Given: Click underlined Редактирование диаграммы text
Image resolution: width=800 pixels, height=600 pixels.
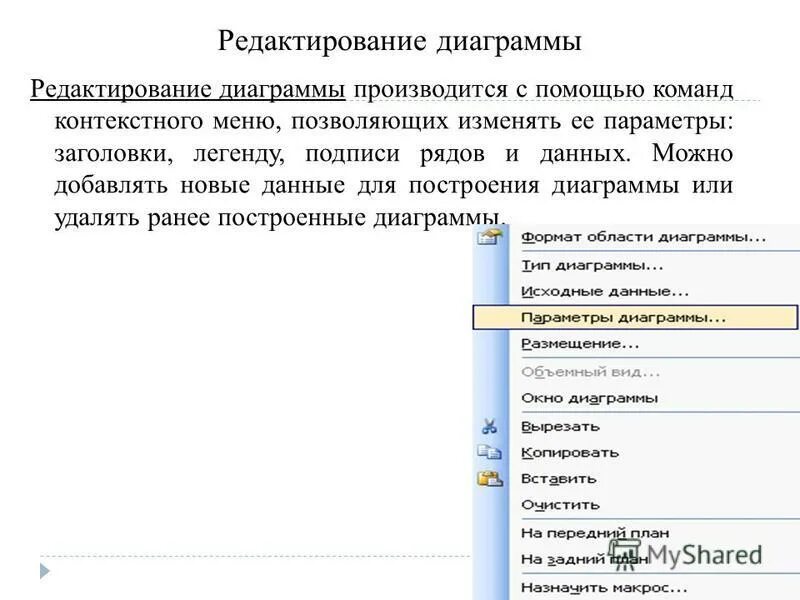Looking at the screenshot, I should [x=188, y=89].
